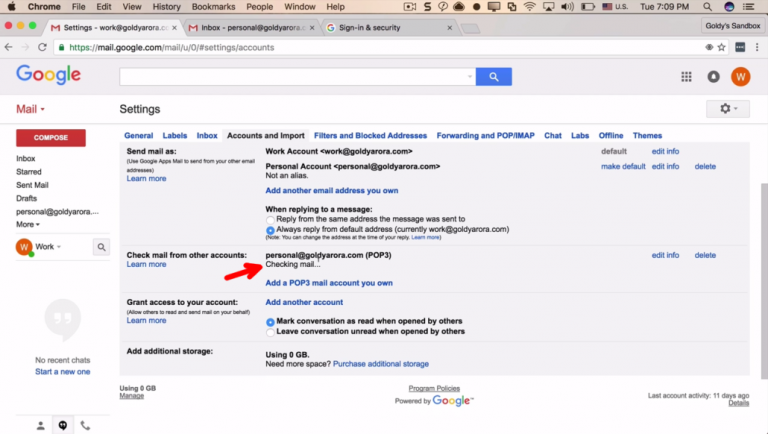Click the COMPOSE button

pyautogui.click(x=51, y=138)
